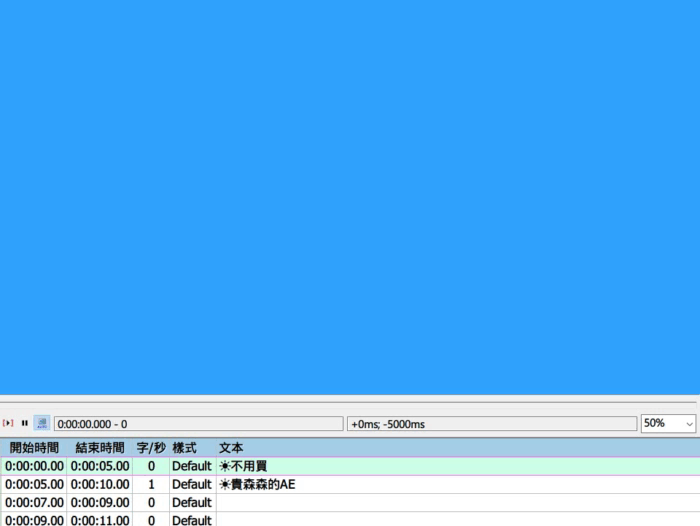Click end time 0:00:05.00 cell
700x526 pixels.
(100, 466)
